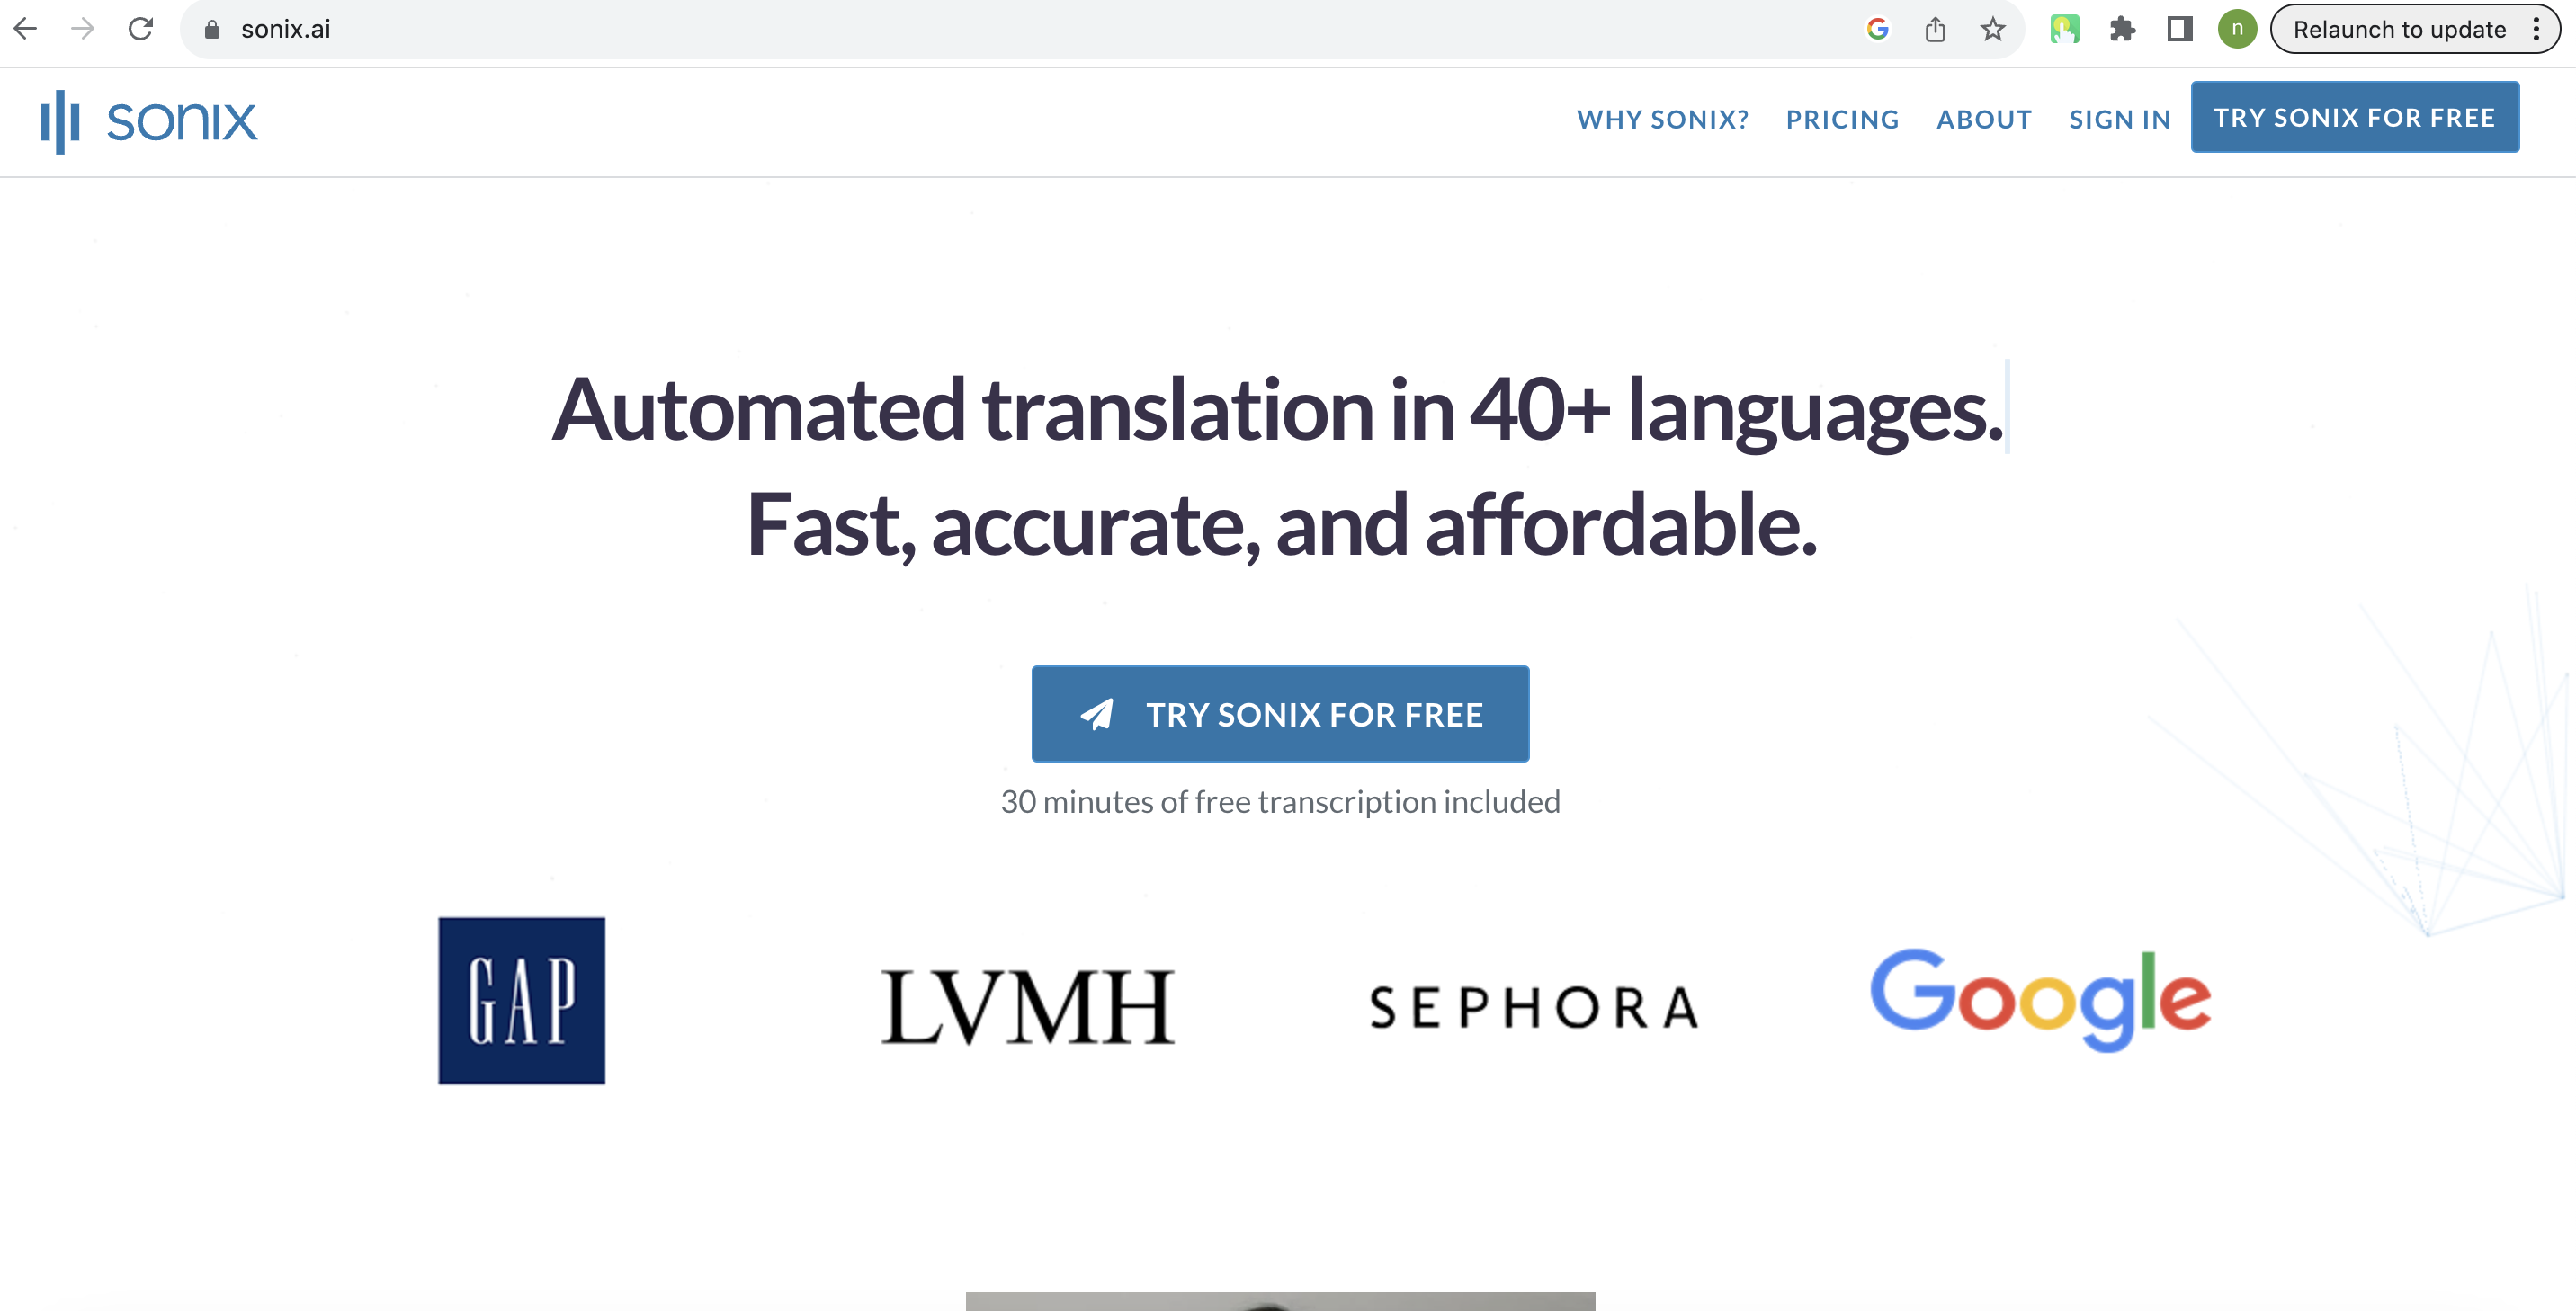This screenshot has height=1311, width=2576.
Task: Open the green extension icon
Action: point(2064,29)
